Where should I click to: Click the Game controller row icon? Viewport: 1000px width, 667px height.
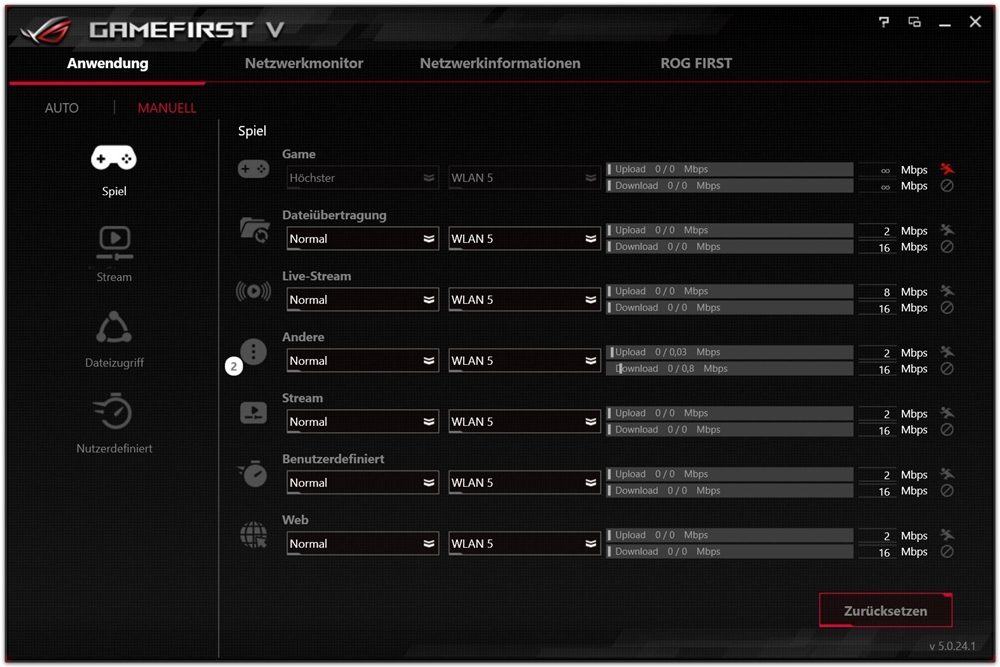[x=253, y=169]
